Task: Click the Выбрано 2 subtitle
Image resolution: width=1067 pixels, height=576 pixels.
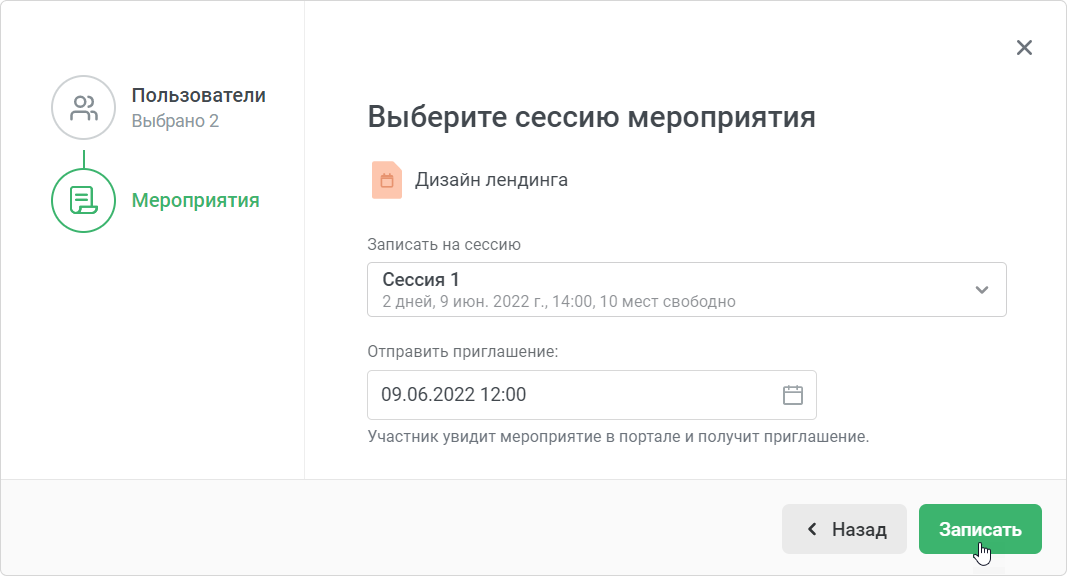Action: point(175,121)
